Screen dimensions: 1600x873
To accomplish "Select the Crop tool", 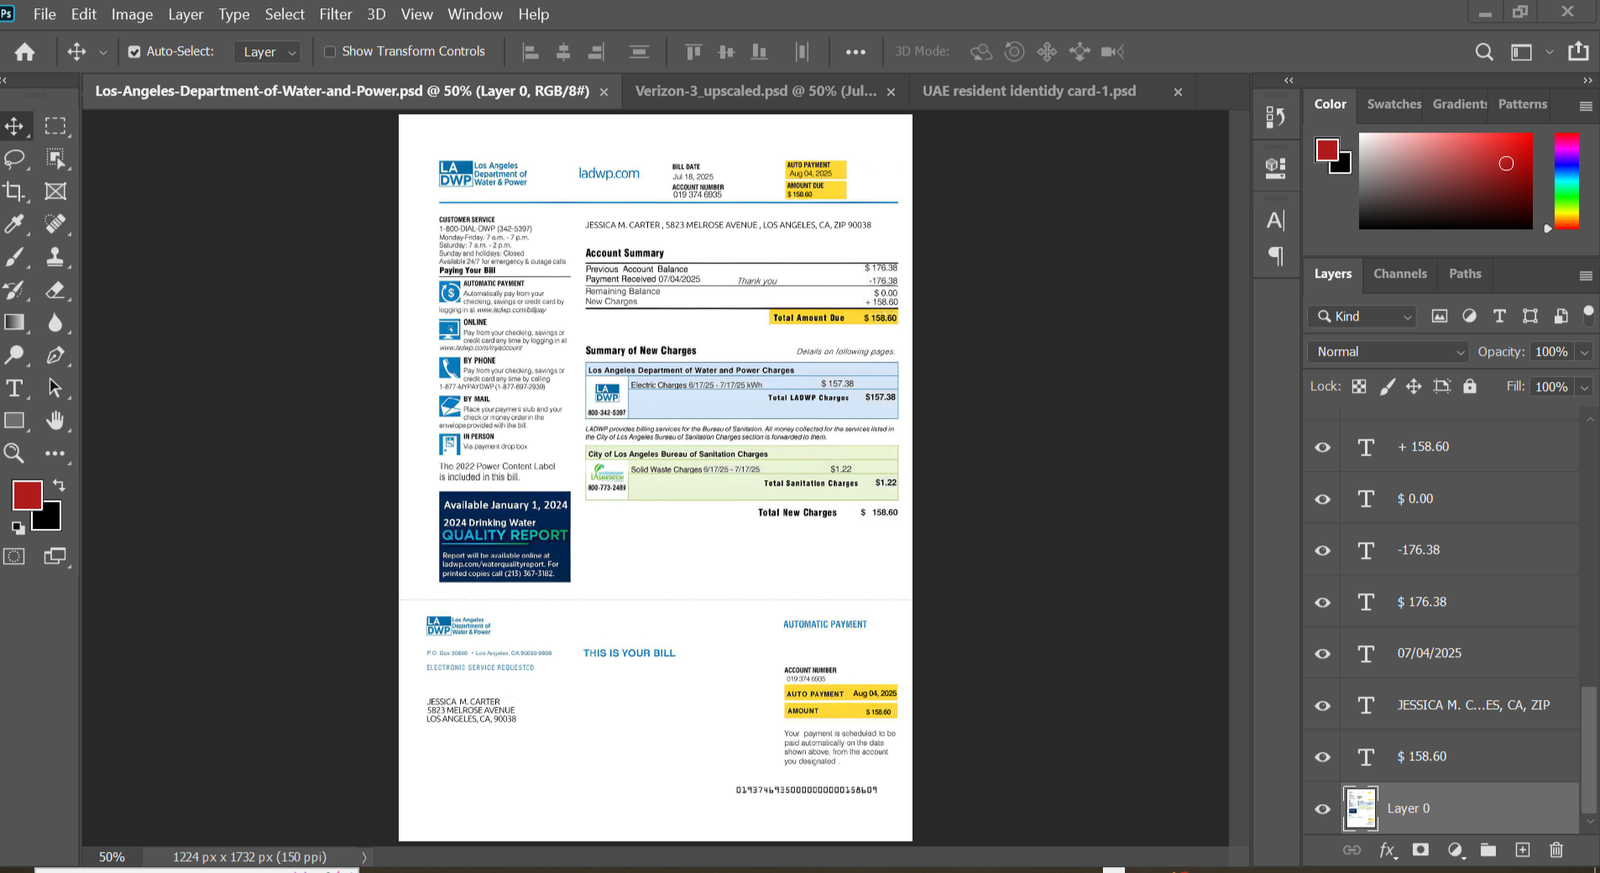I will point(15,191).
